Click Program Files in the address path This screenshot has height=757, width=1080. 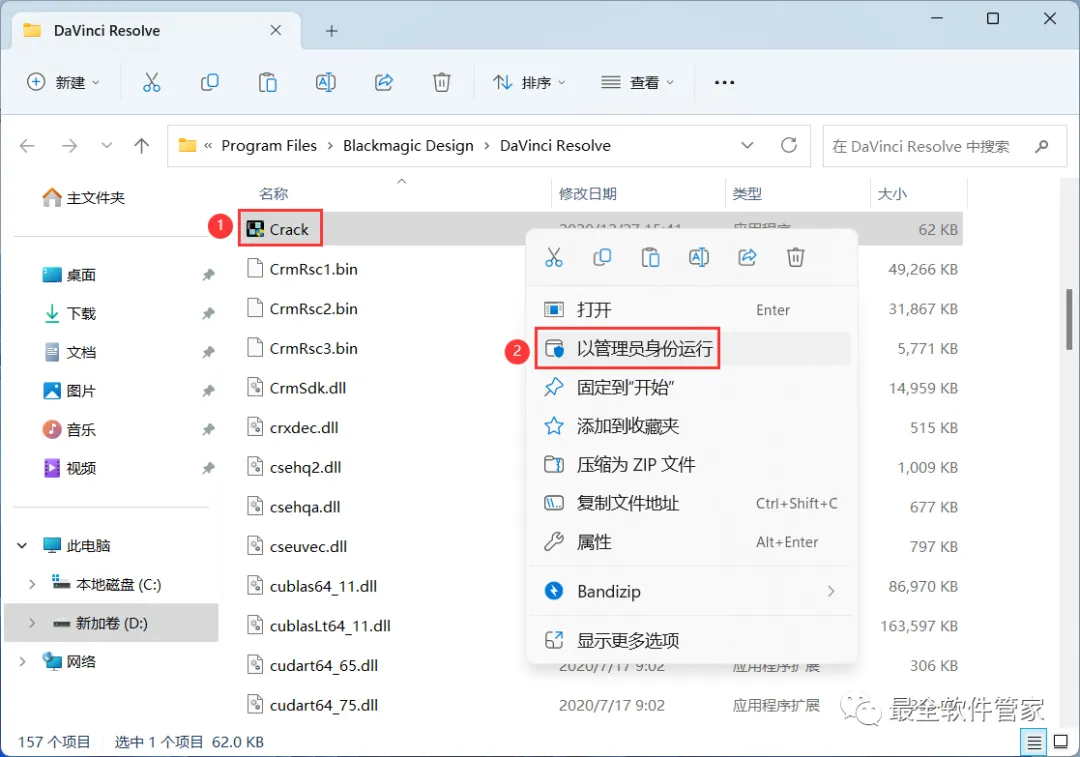pos(269,146)
